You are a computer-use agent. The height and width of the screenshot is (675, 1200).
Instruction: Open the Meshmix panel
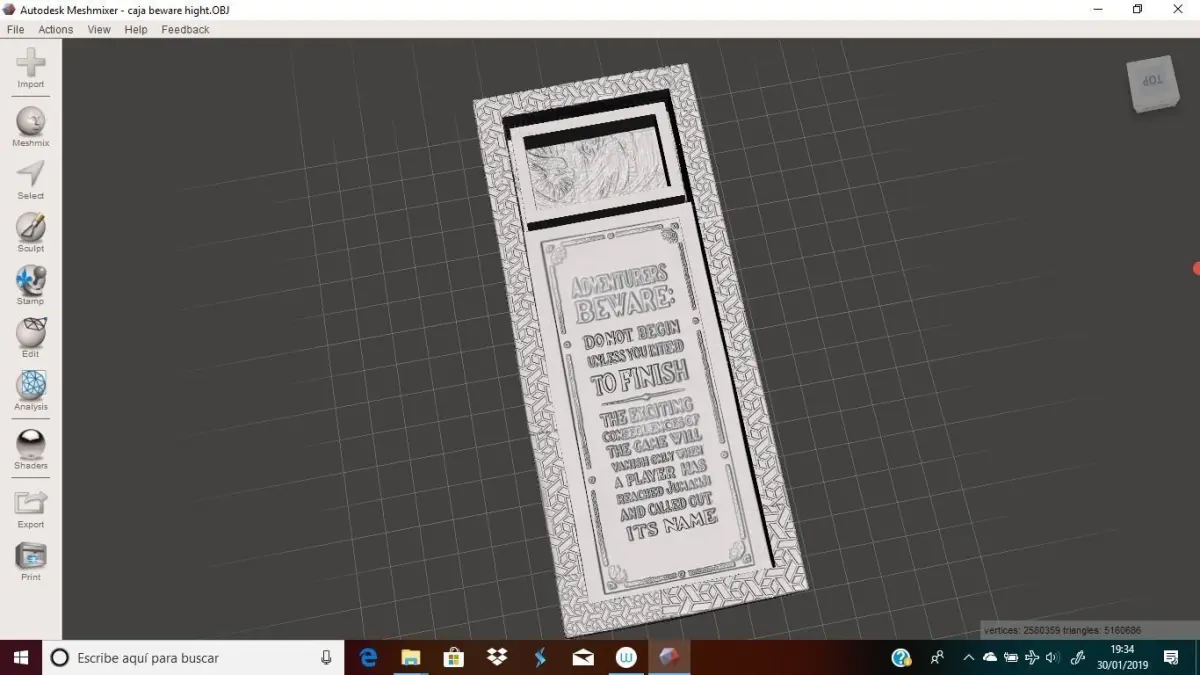(x=31, y=127)
